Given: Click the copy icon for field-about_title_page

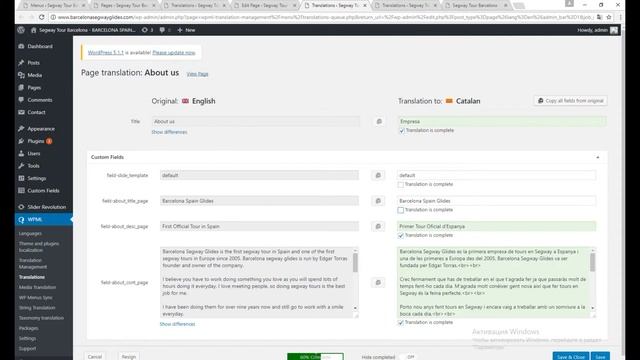Looking at the screenshot, I should pyautogui.click(x=378, y=201).
